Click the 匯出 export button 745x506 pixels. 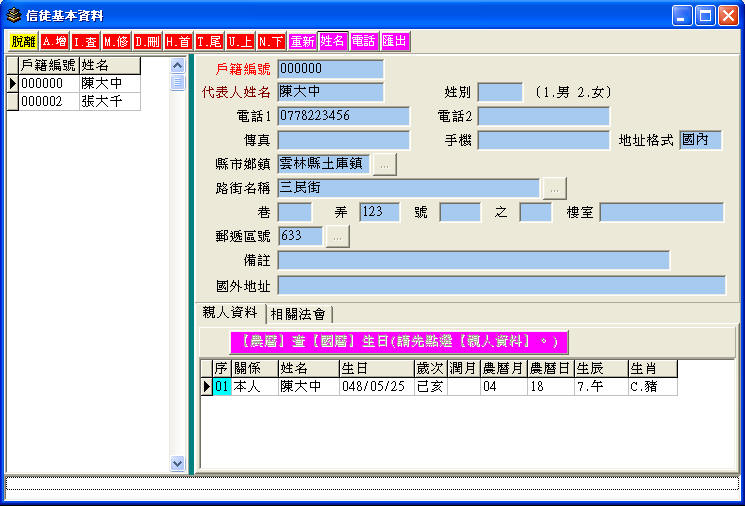(x=395, y=41)
